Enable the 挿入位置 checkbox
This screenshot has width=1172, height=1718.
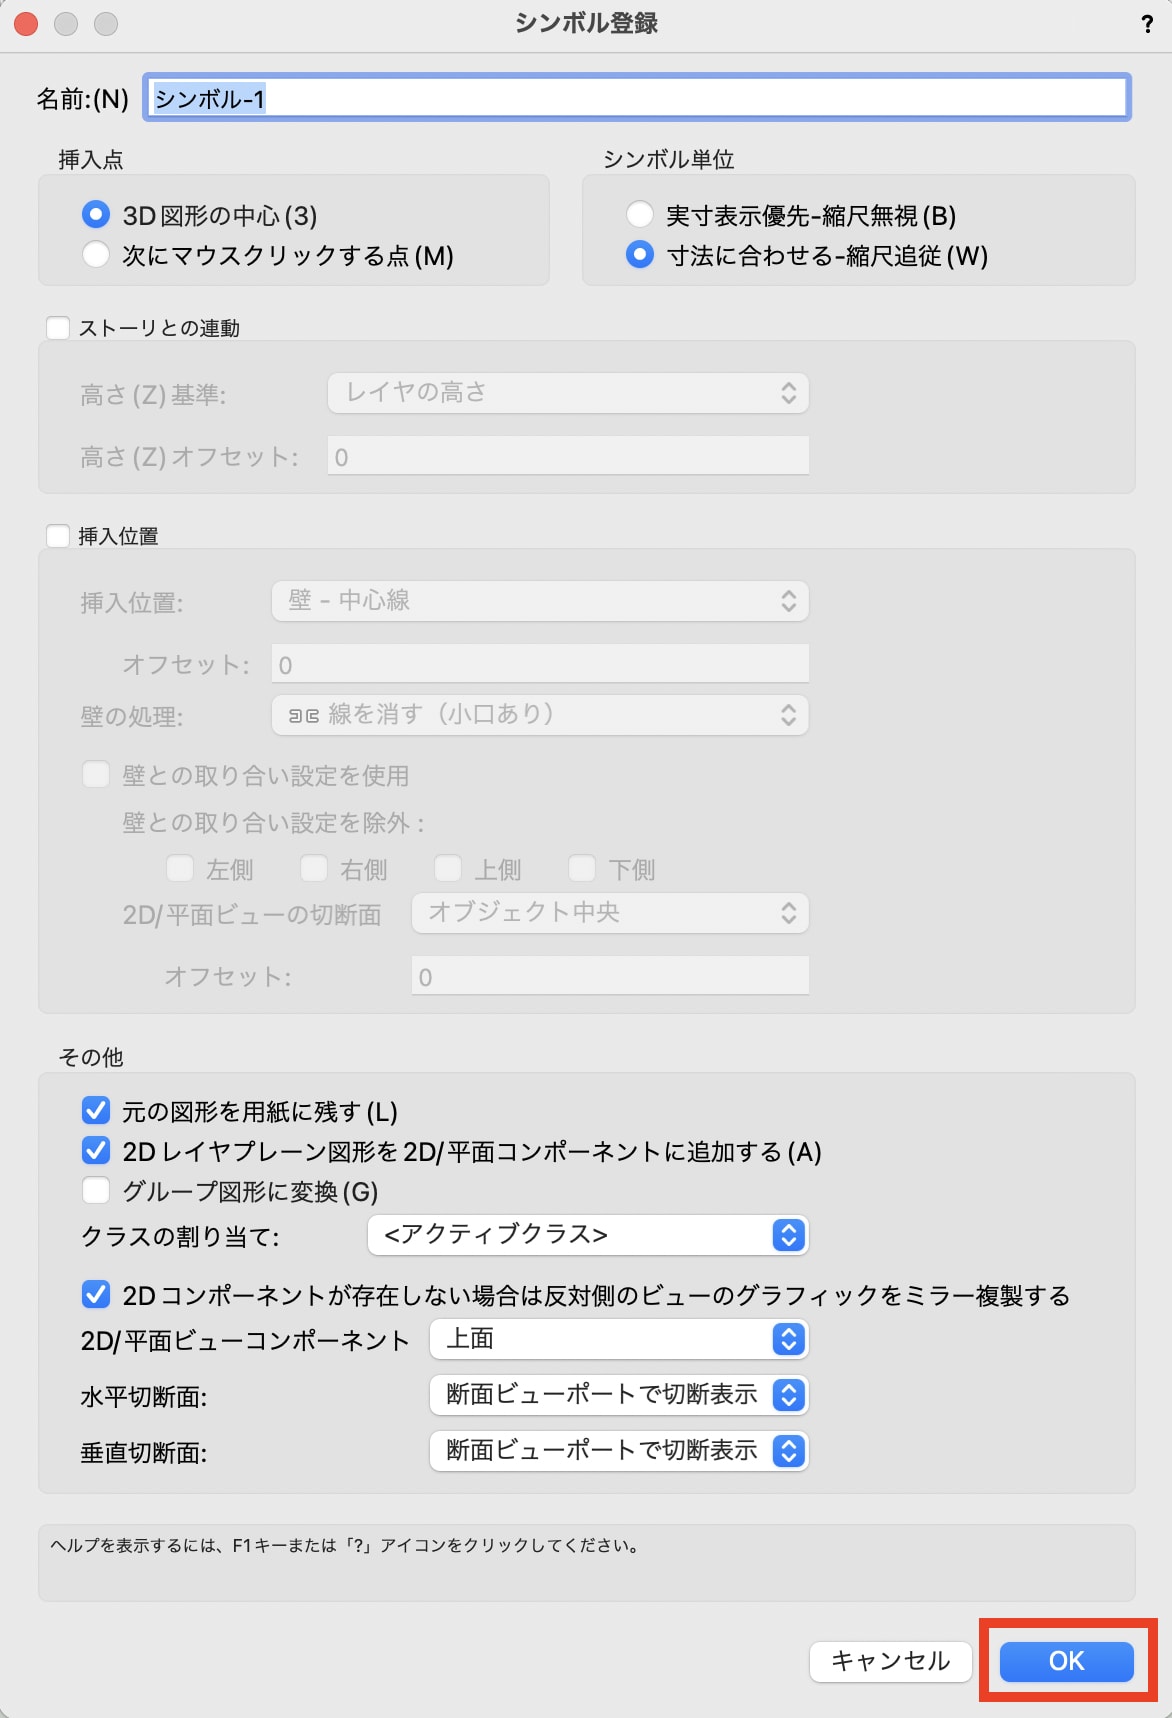tap(57, 536)
